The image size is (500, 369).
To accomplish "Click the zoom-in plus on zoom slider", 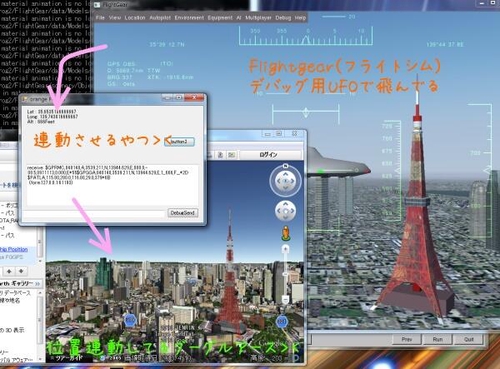I will tap(285, 249).
